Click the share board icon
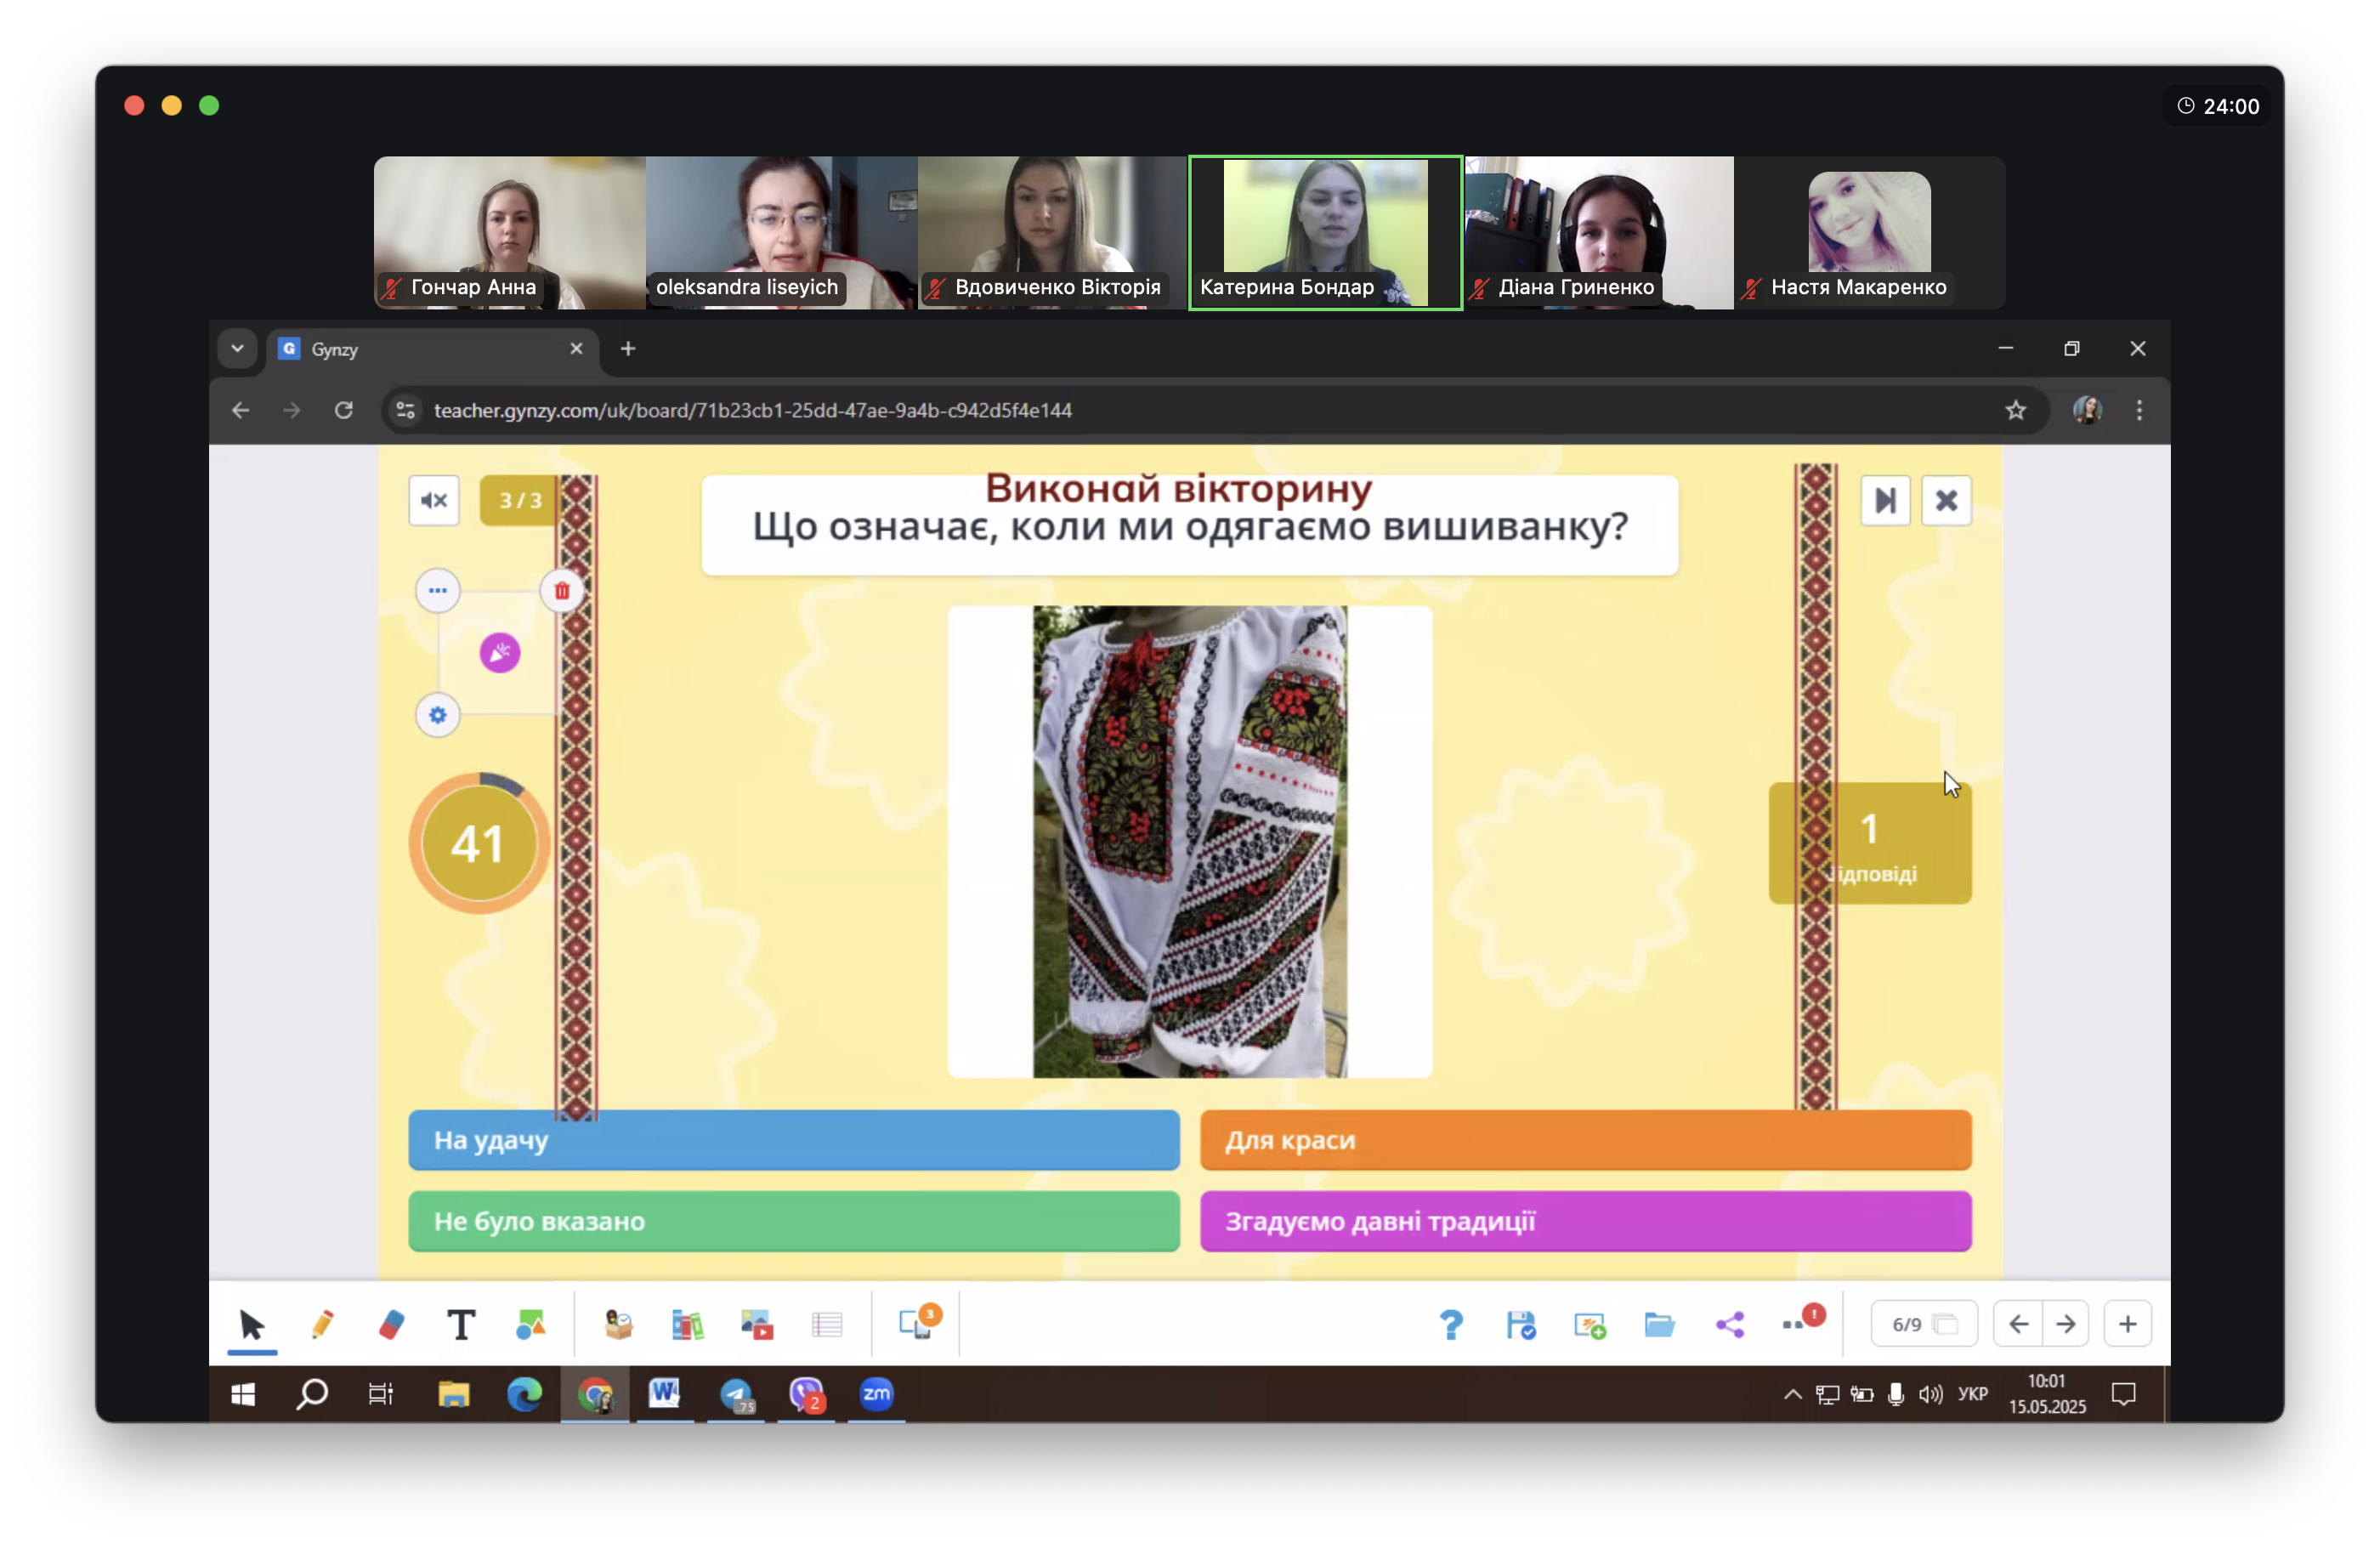Screen dimensions: 2380x1549 (1729, 1324)
